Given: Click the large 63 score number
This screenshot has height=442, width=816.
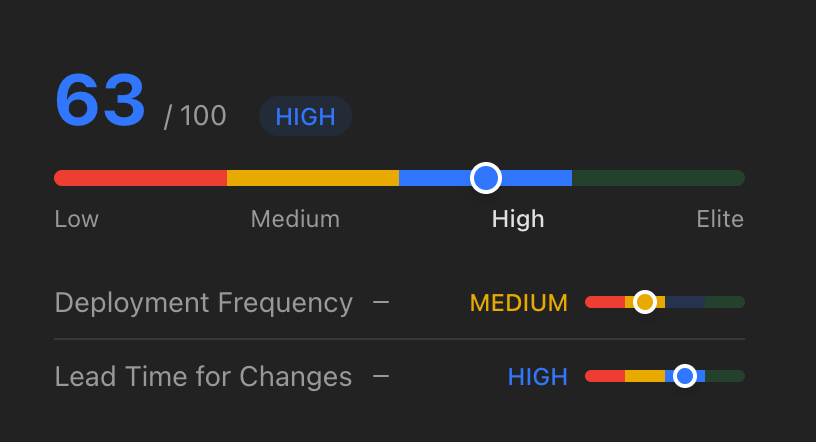Looking at the screenshot, I should click(100, 101).
